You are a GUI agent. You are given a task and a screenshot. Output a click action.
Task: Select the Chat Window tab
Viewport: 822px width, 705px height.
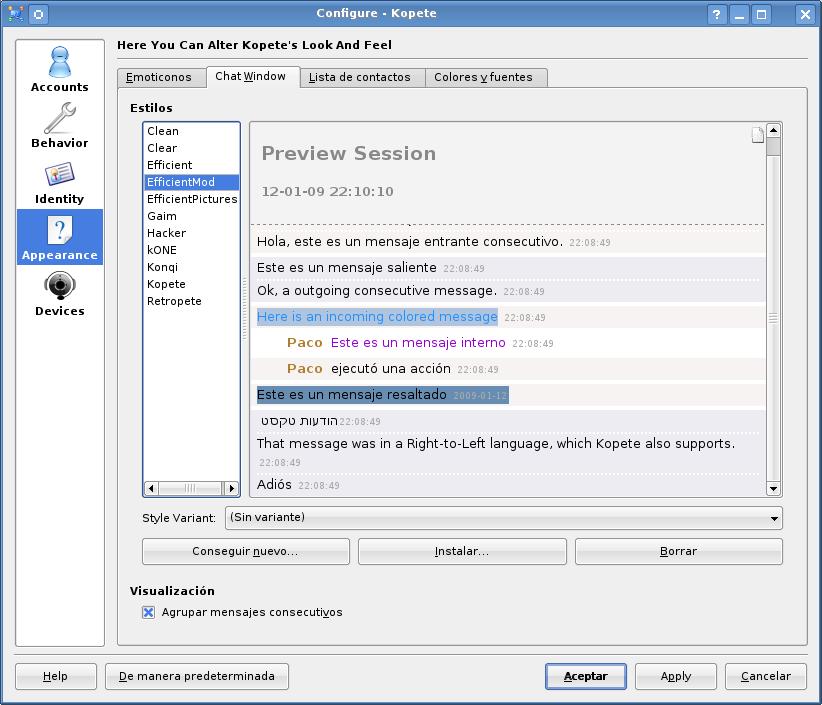251,77
